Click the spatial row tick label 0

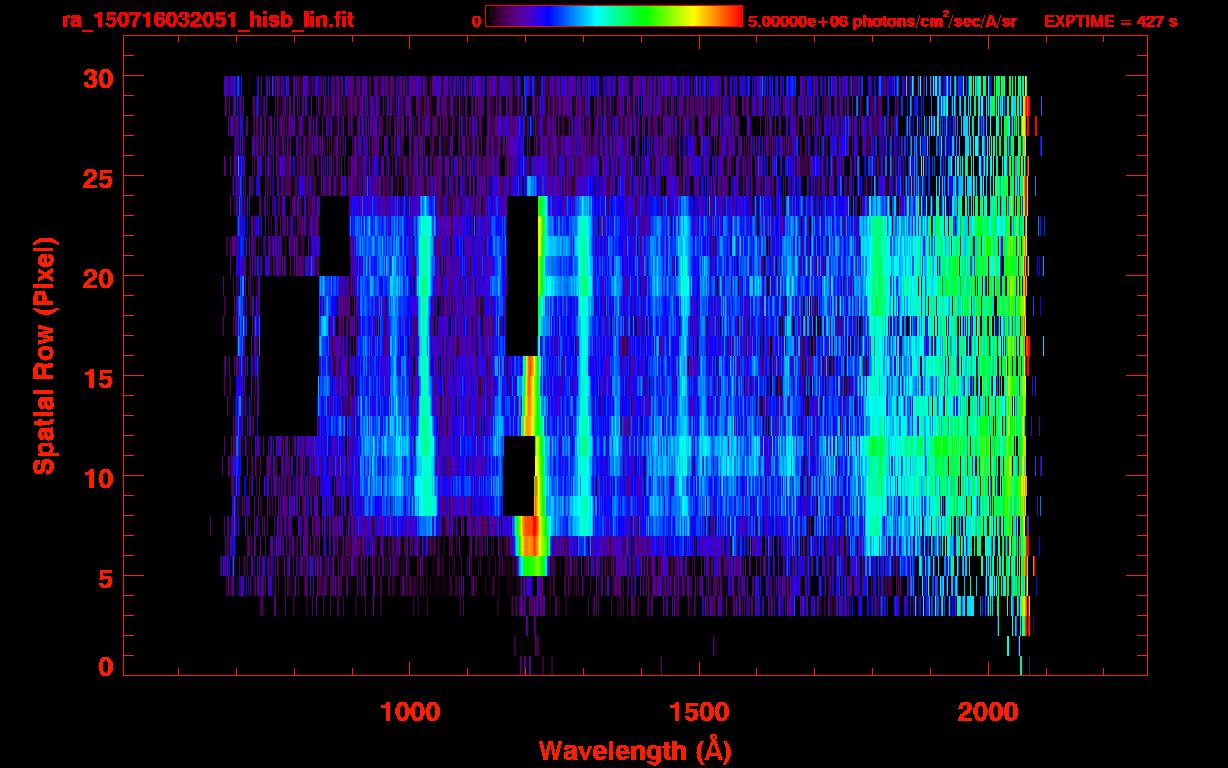tap(106, 665)
